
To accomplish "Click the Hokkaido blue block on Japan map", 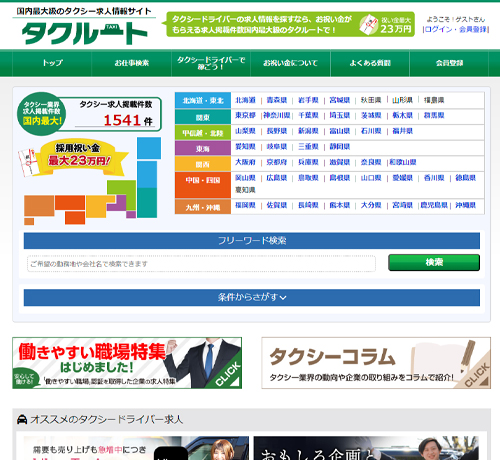I will (149, 148).
